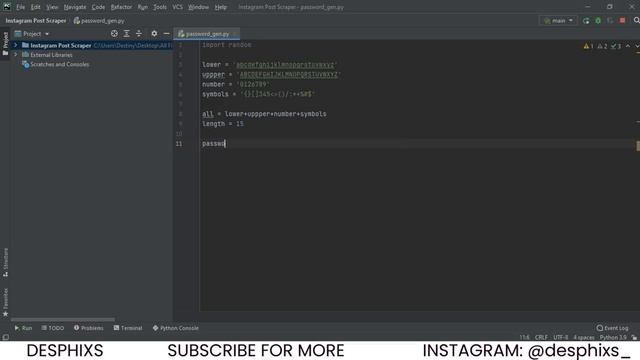Click the Scratches and Consoles icon
Viewport: 640px width, 360px height.
click(x=25, y=64)
